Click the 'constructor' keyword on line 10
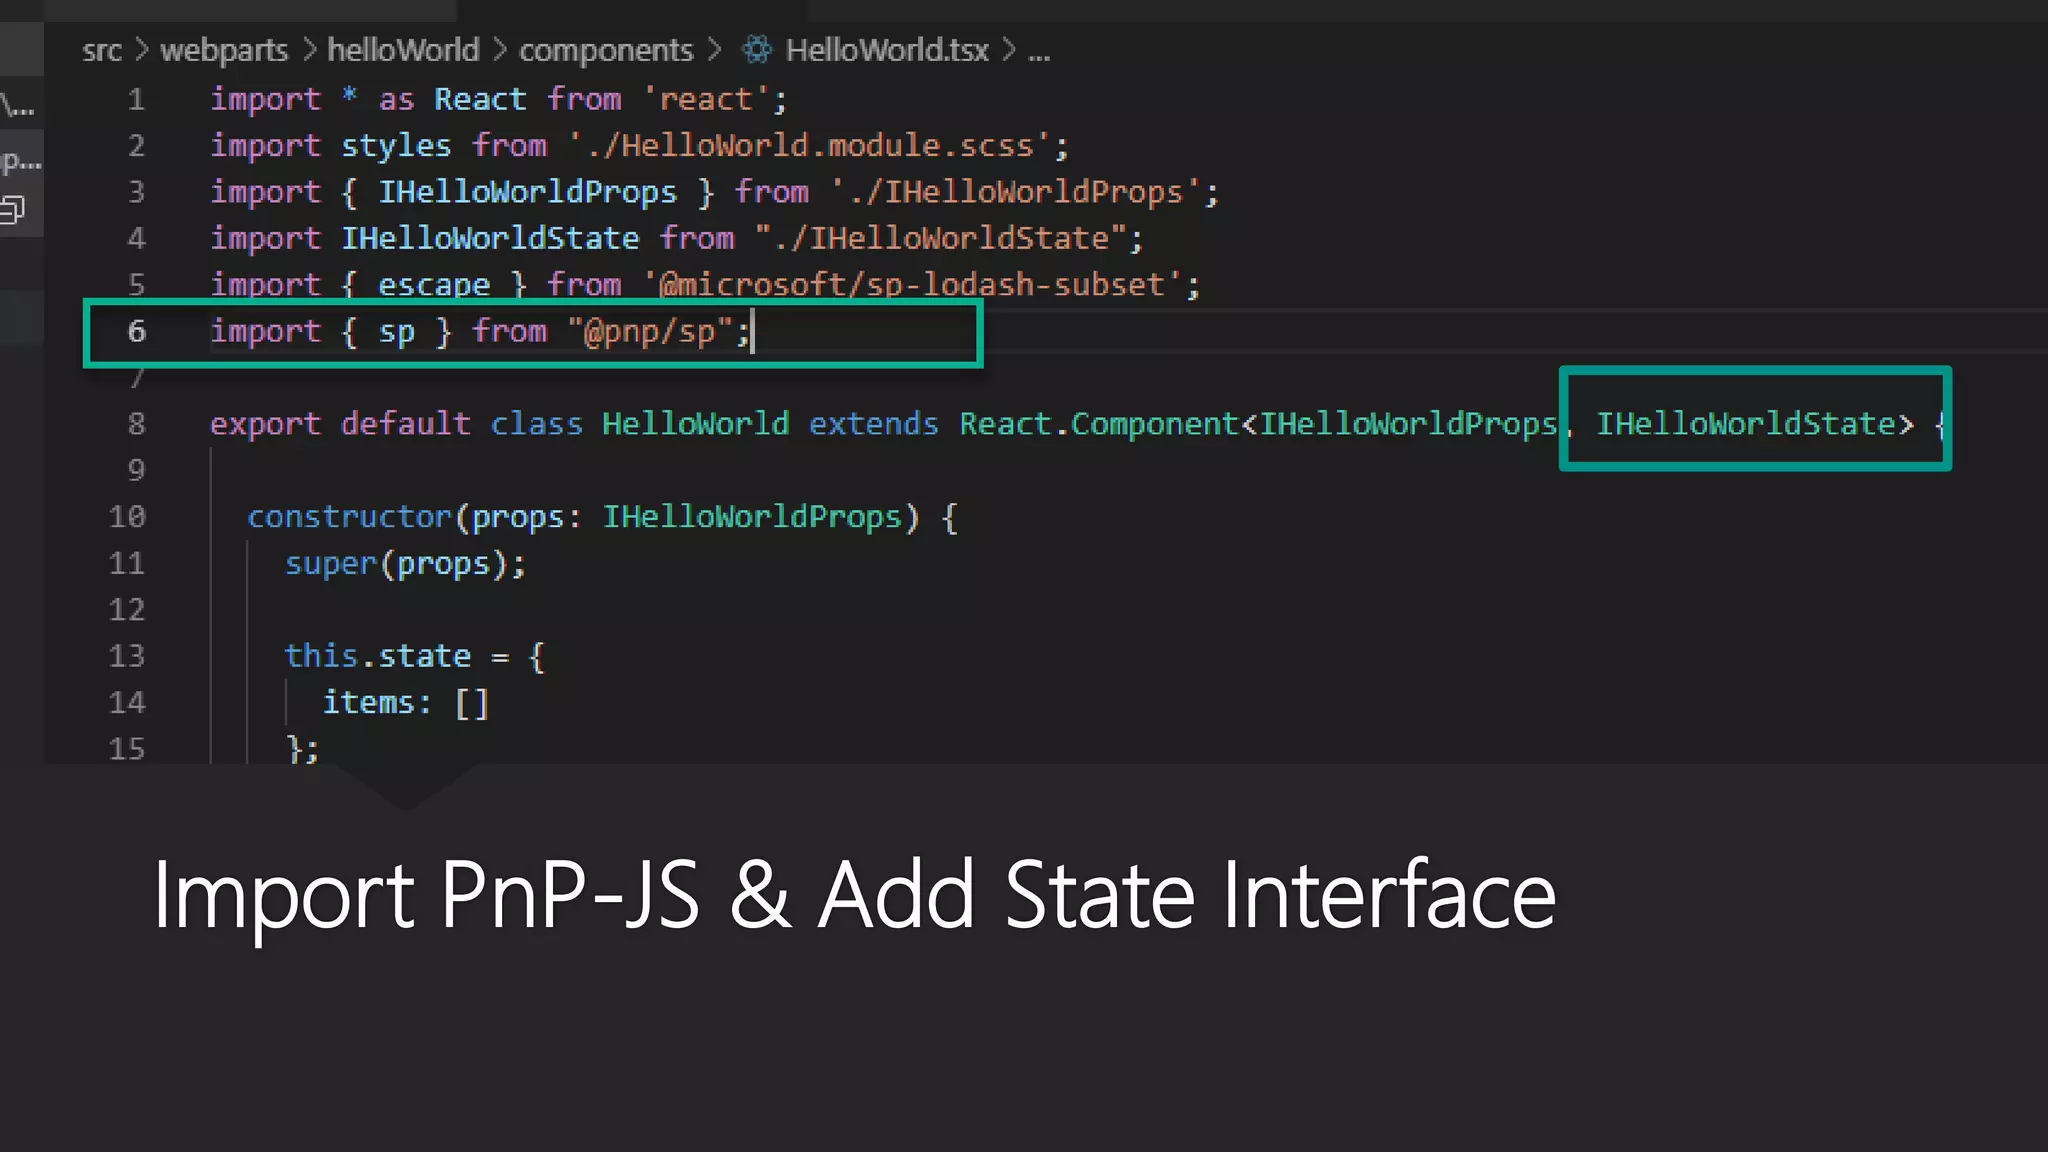Screen dimensions: 2048x1152 click(349, 517)
